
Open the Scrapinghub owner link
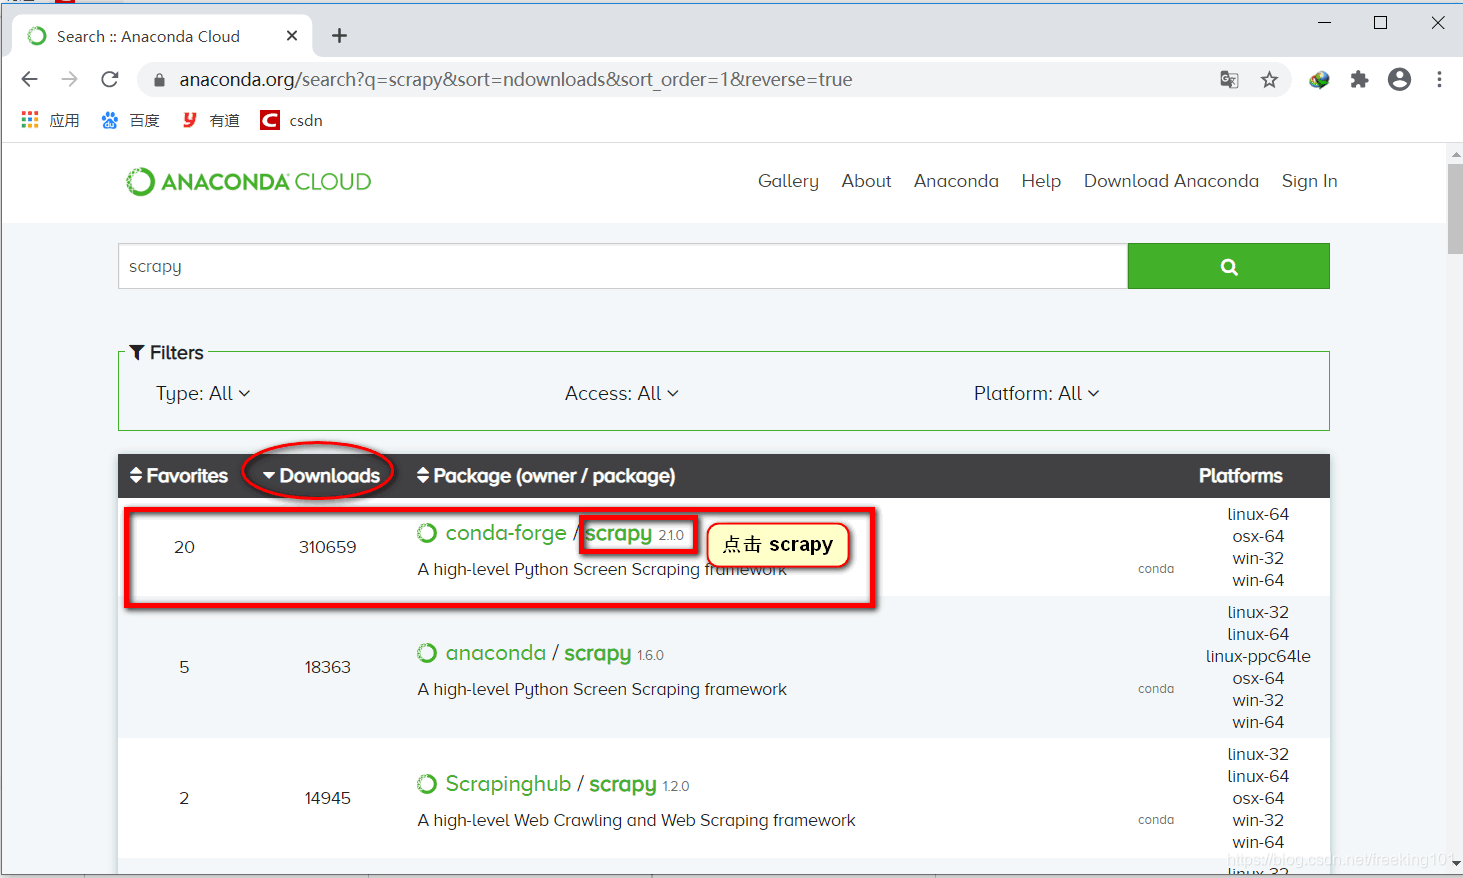[508, 784]
